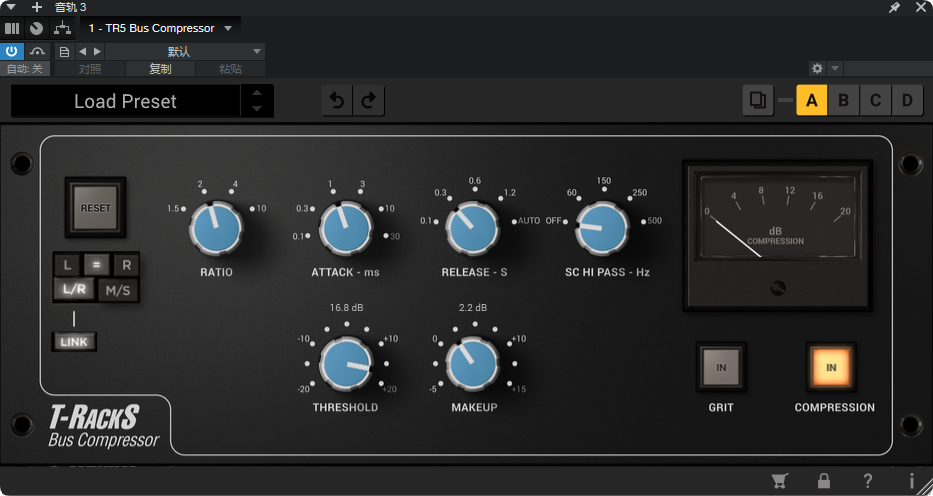Image resolution: width=933 pixels, height=496 pixels.
Task: Open the shopping cart store icon
Action: [x=779, y=481]
